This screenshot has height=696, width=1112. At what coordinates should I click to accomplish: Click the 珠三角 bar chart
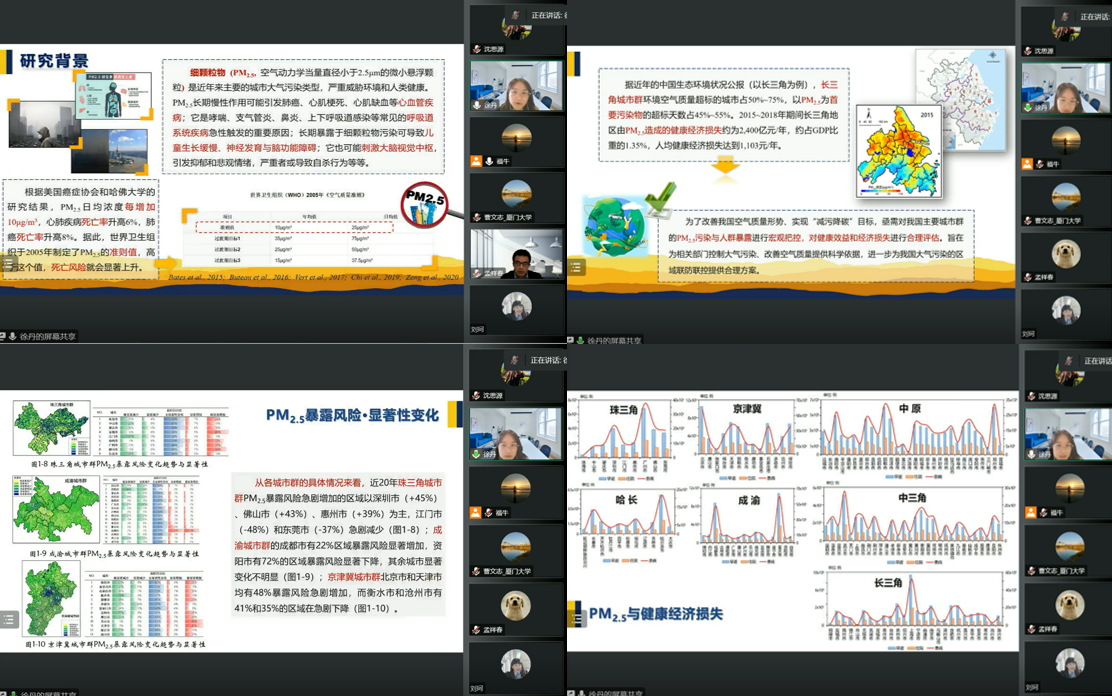point(625,439)
